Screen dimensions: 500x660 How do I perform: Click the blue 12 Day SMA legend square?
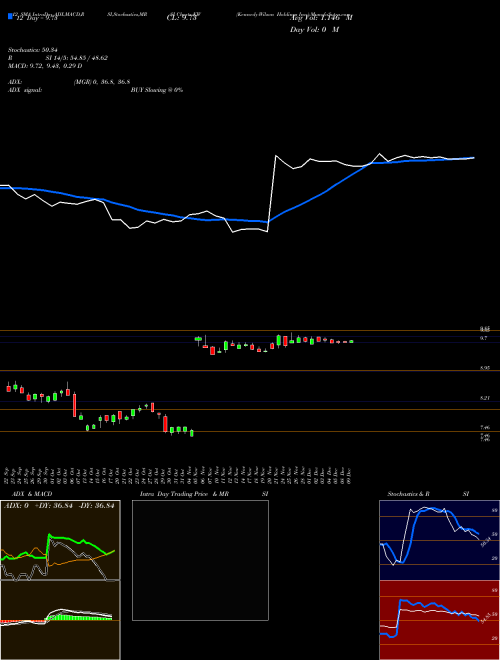pyautogui.click(x=10, y=16)
